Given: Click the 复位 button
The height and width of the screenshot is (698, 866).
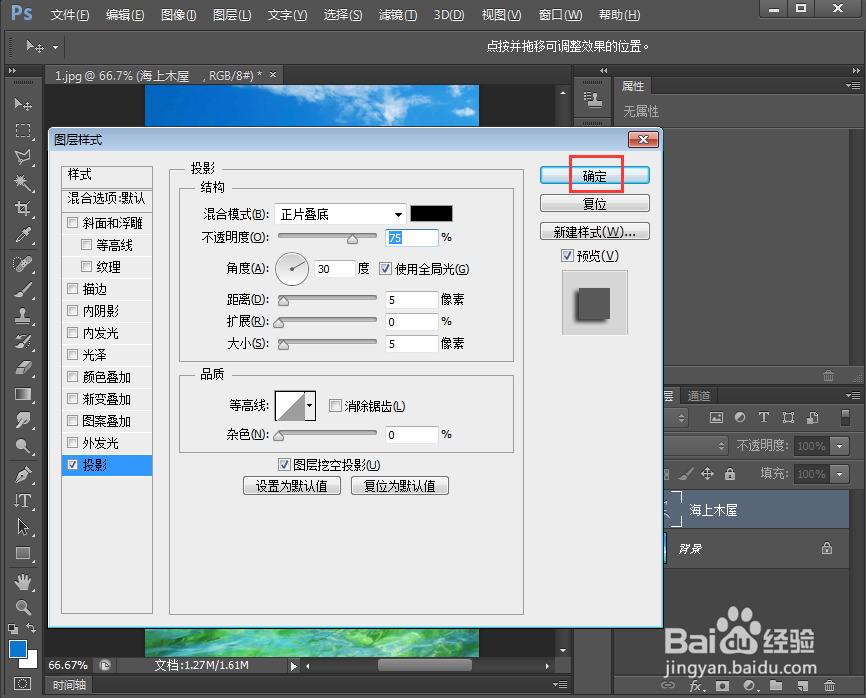Looking at the screenshot, I should click(x=595, y=203).
